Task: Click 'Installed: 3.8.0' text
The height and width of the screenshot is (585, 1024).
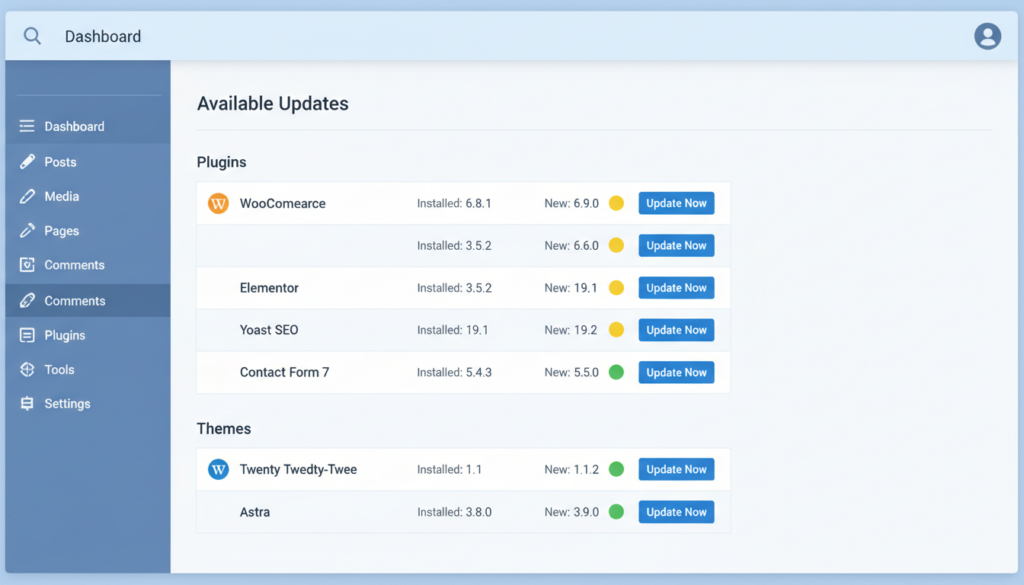Action: point(454,512)
